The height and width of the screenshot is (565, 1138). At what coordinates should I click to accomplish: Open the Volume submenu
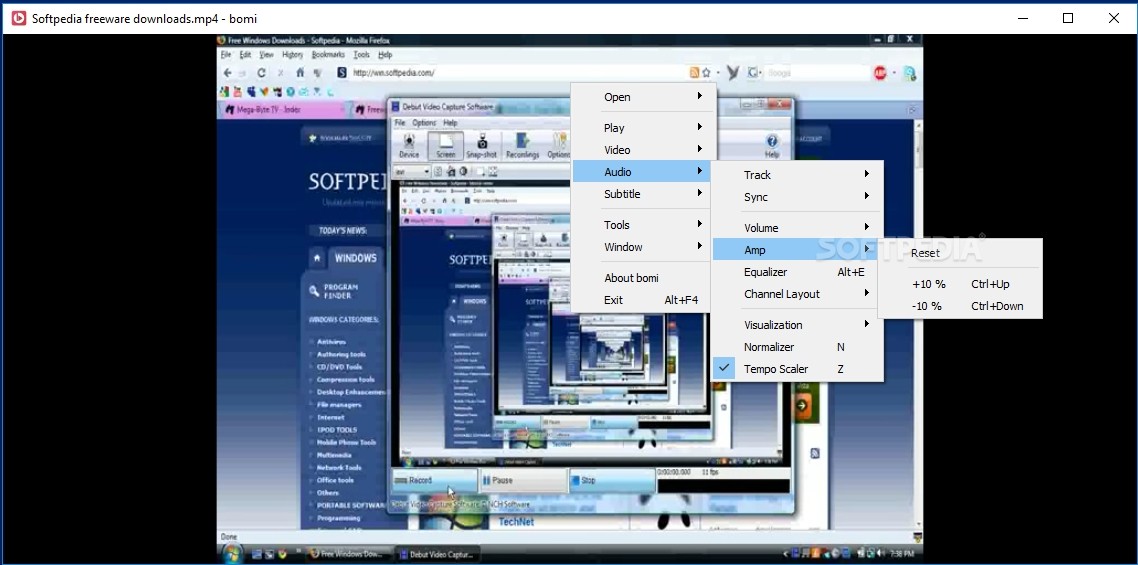point(798,228)
